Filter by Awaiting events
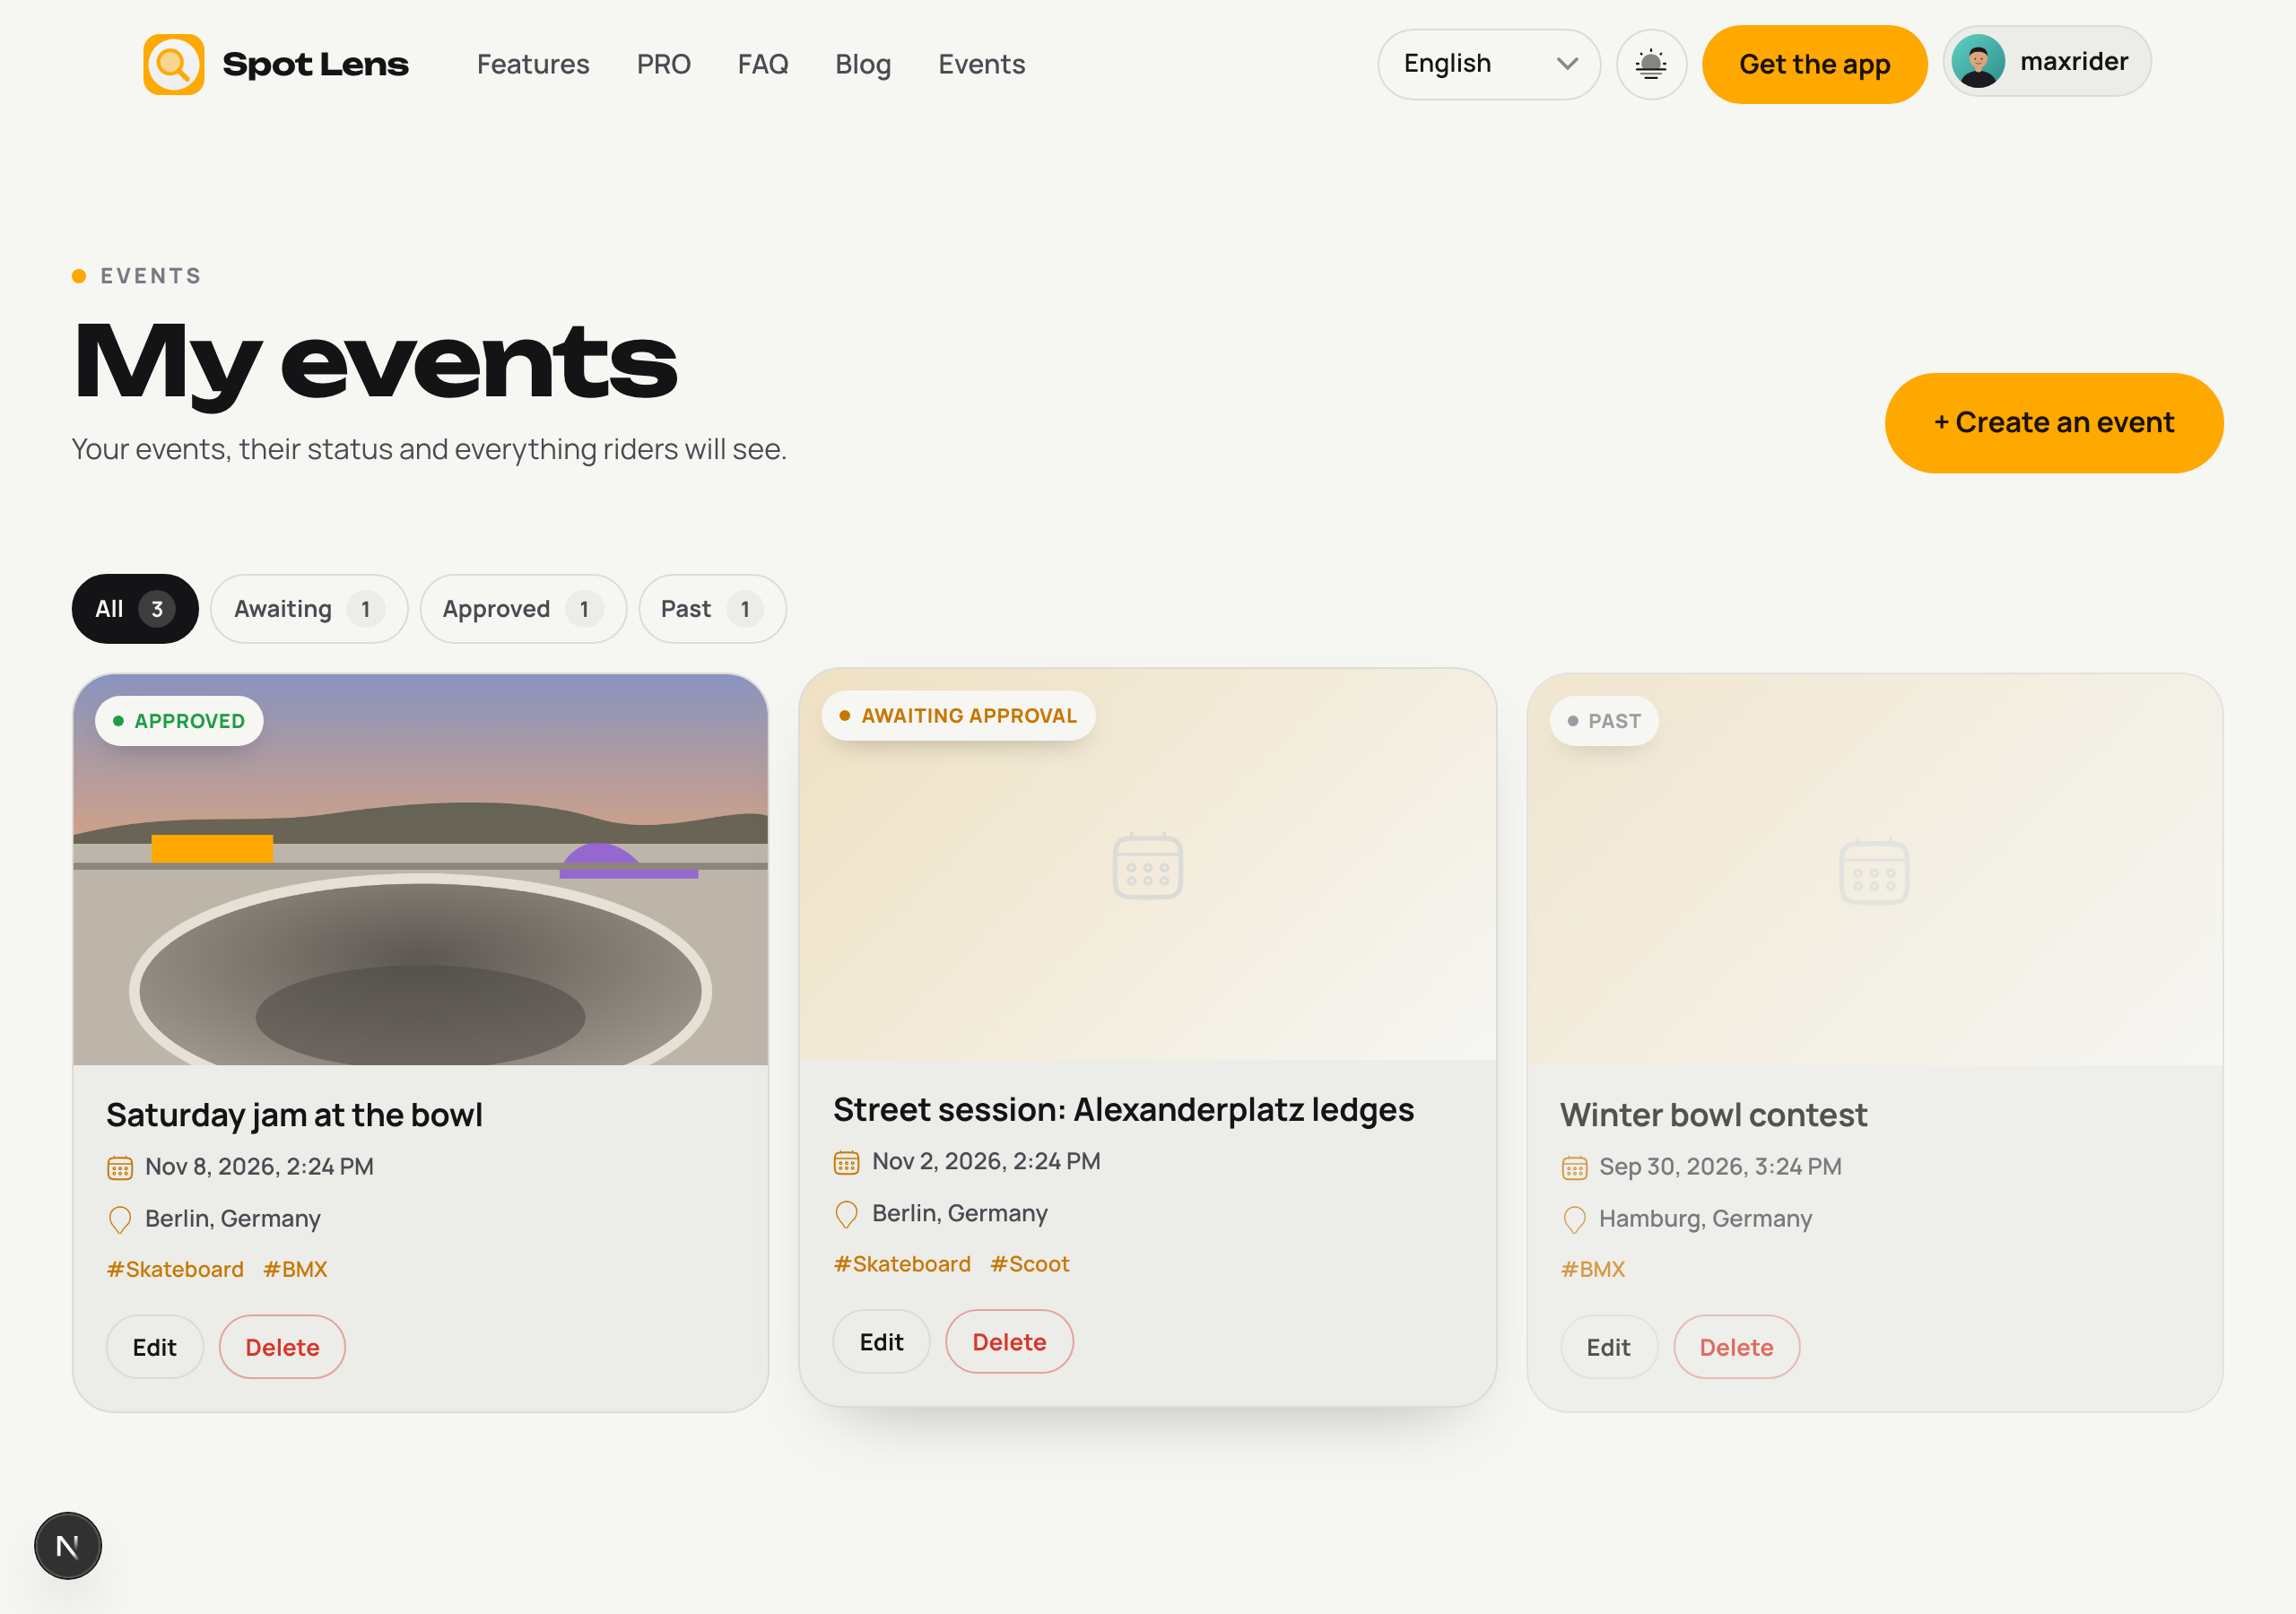Viewport: 2296px width, 1614px height. point(309,609)
